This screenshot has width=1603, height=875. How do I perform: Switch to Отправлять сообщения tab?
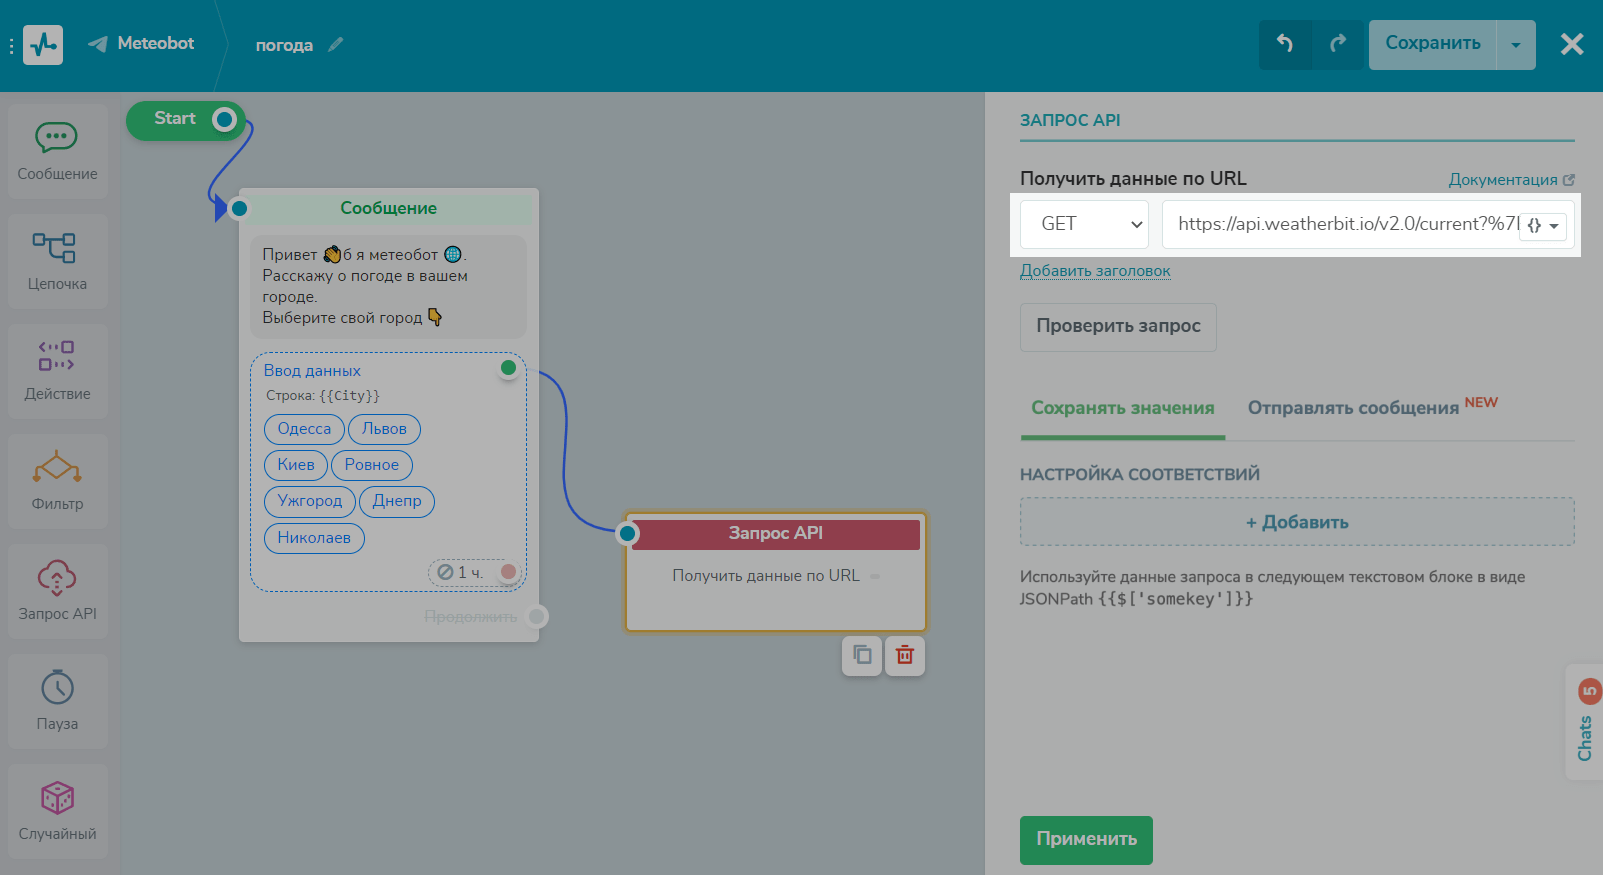(x=1372, y=407)
